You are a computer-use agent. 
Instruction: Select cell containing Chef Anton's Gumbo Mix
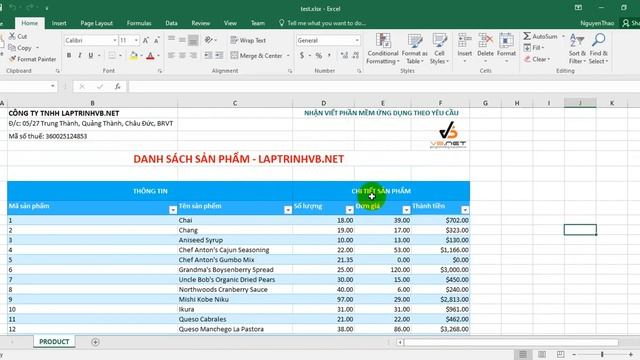pos(235,260)
